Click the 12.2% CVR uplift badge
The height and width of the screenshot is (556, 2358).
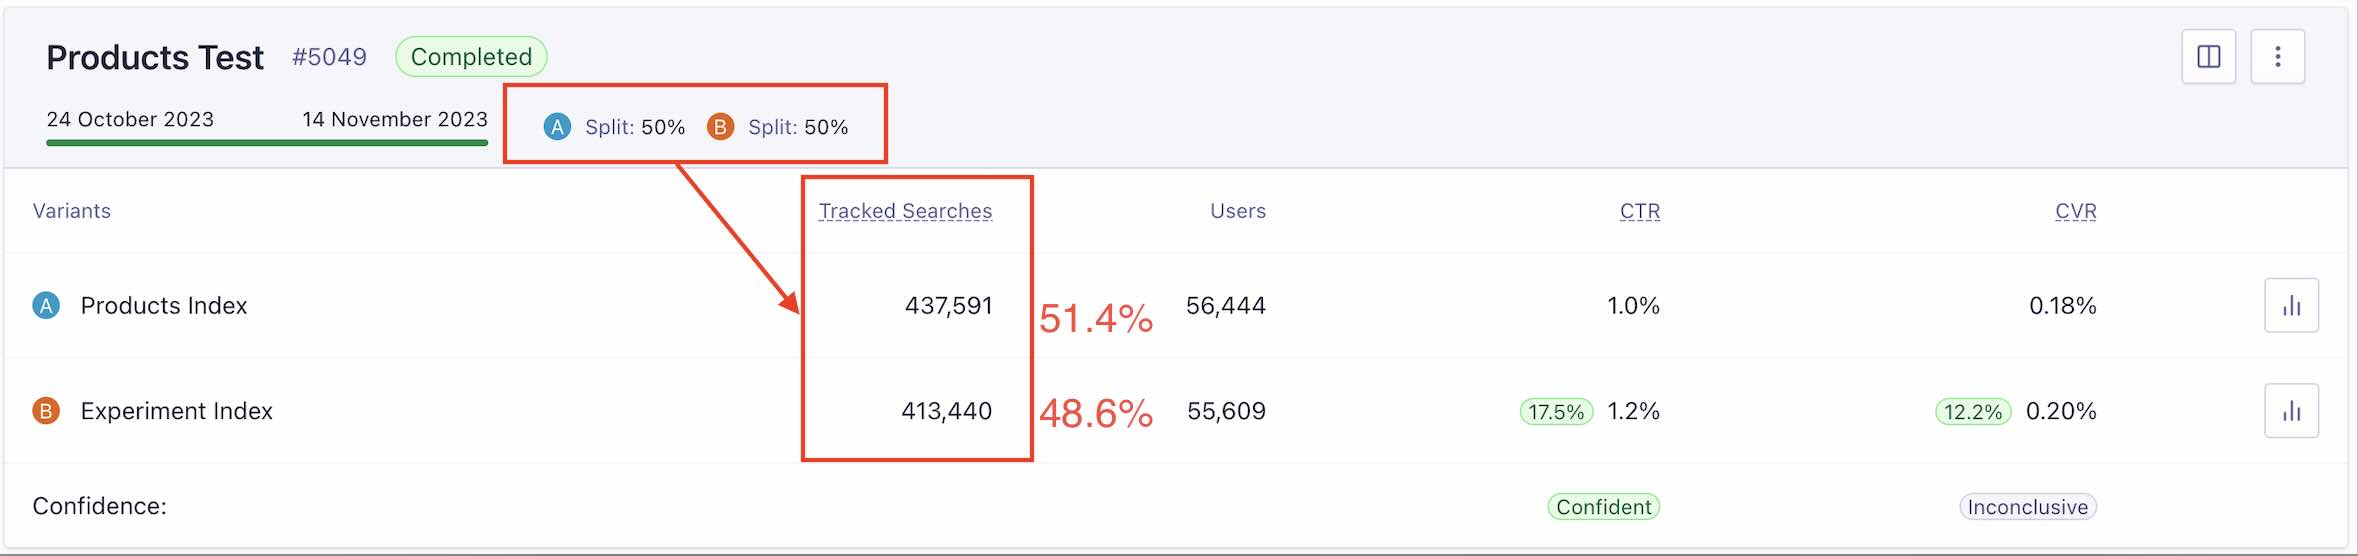tap(1972, 412)
